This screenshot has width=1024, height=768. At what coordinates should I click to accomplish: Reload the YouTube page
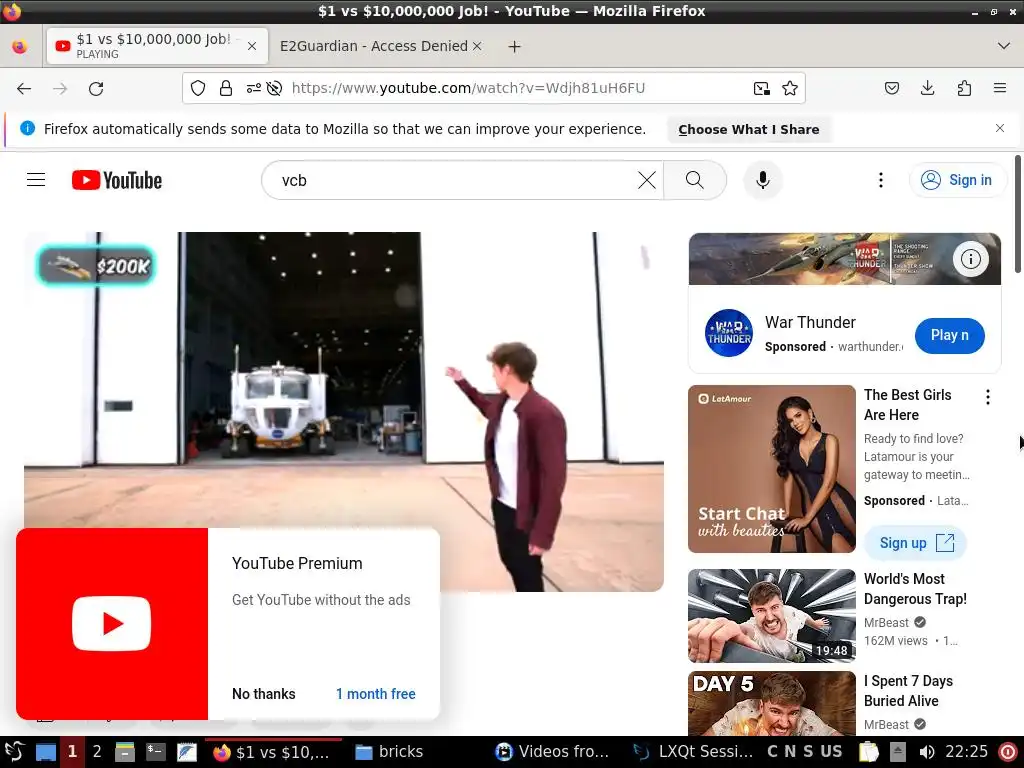(x=96, y=89)
